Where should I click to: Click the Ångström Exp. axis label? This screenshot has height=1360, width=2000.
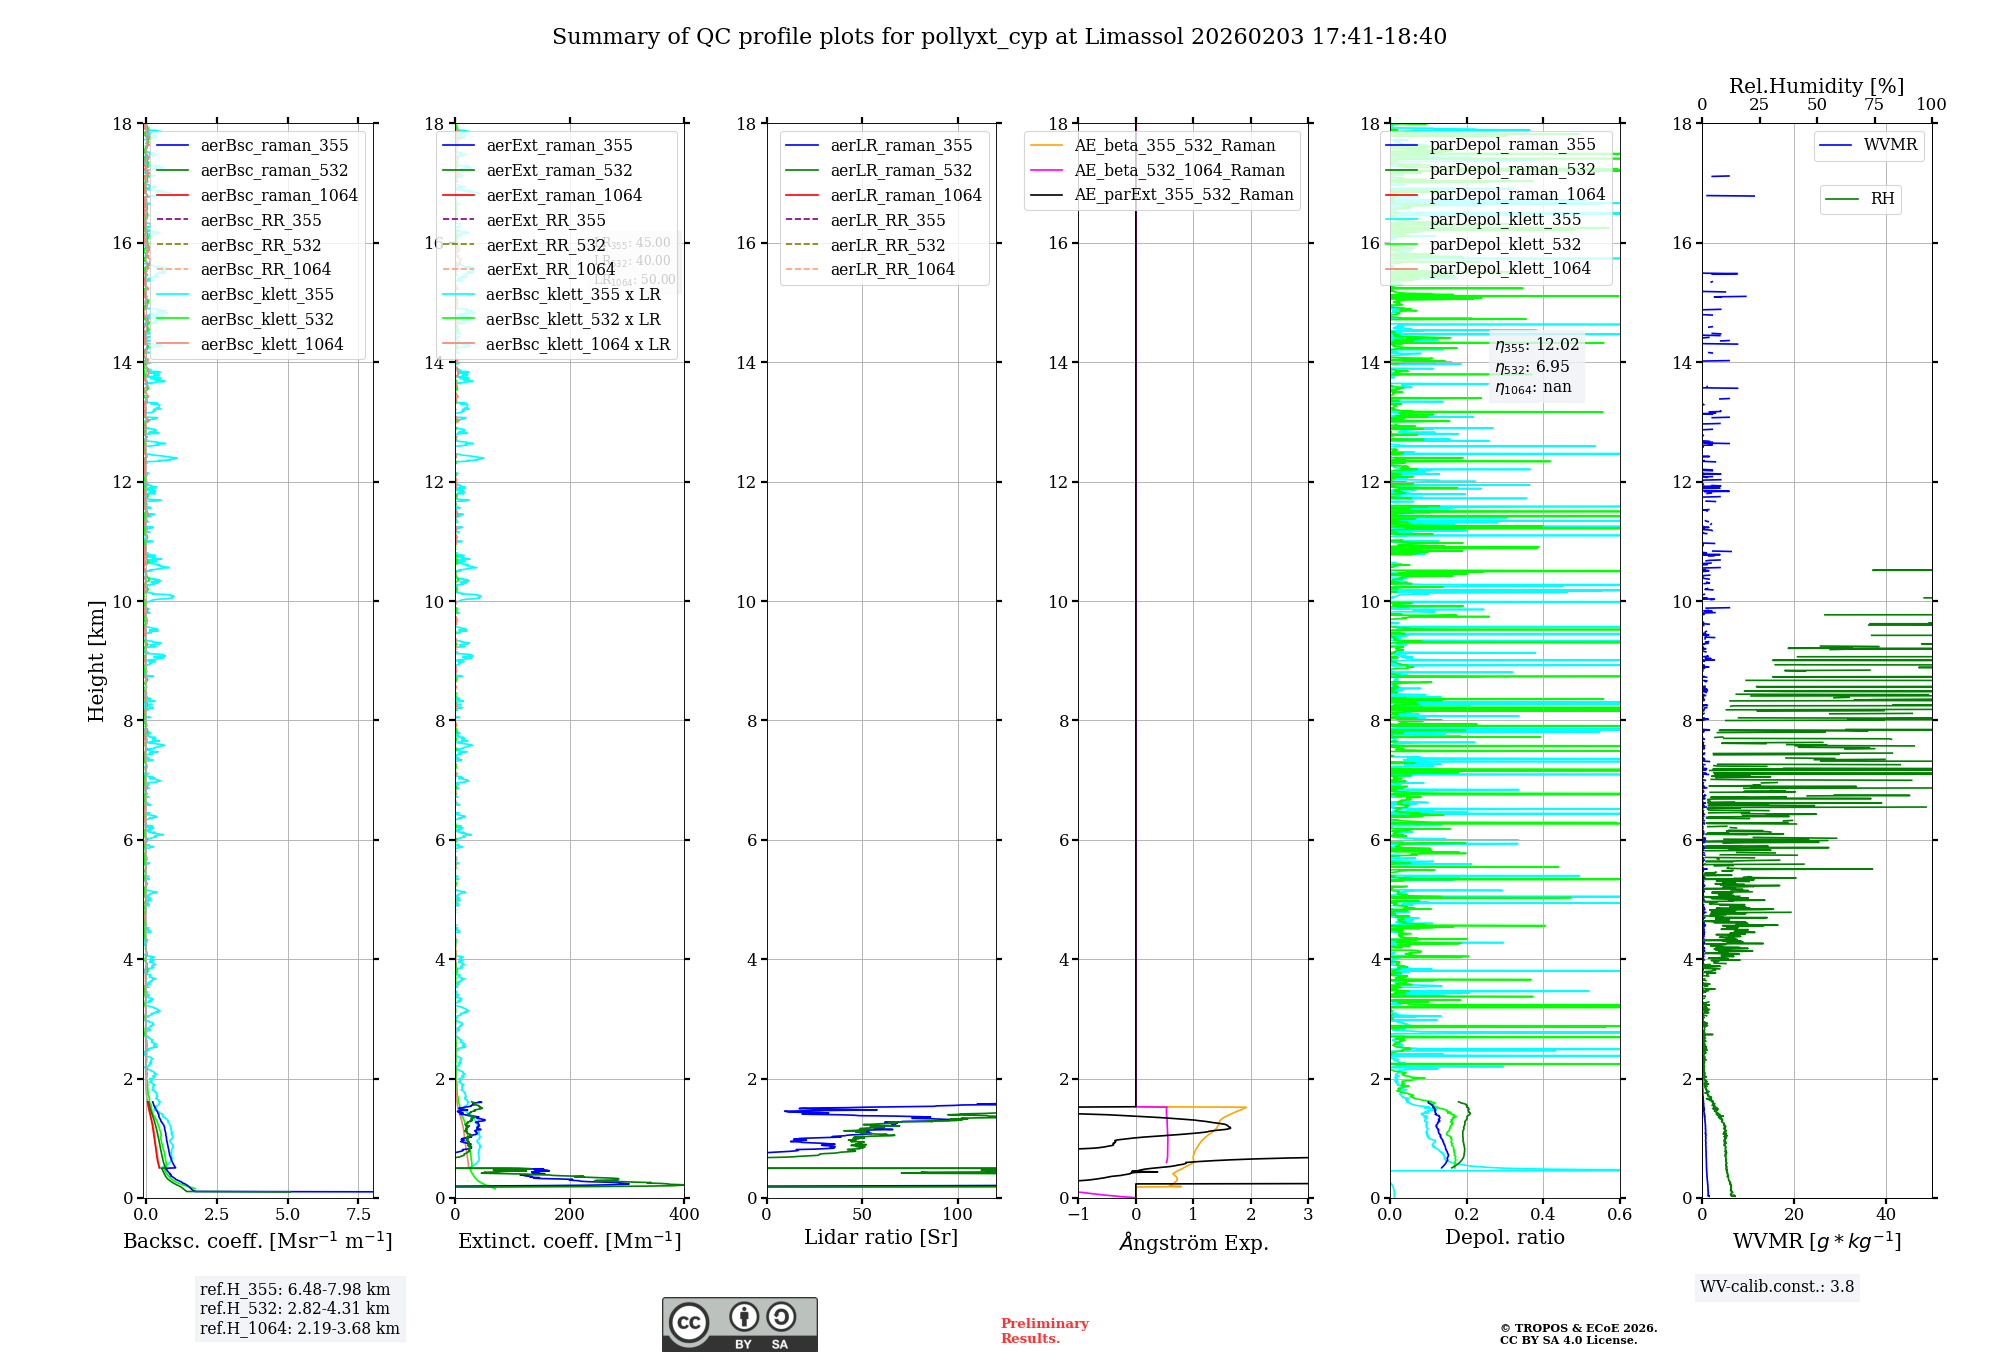tap(1193, 1243)
